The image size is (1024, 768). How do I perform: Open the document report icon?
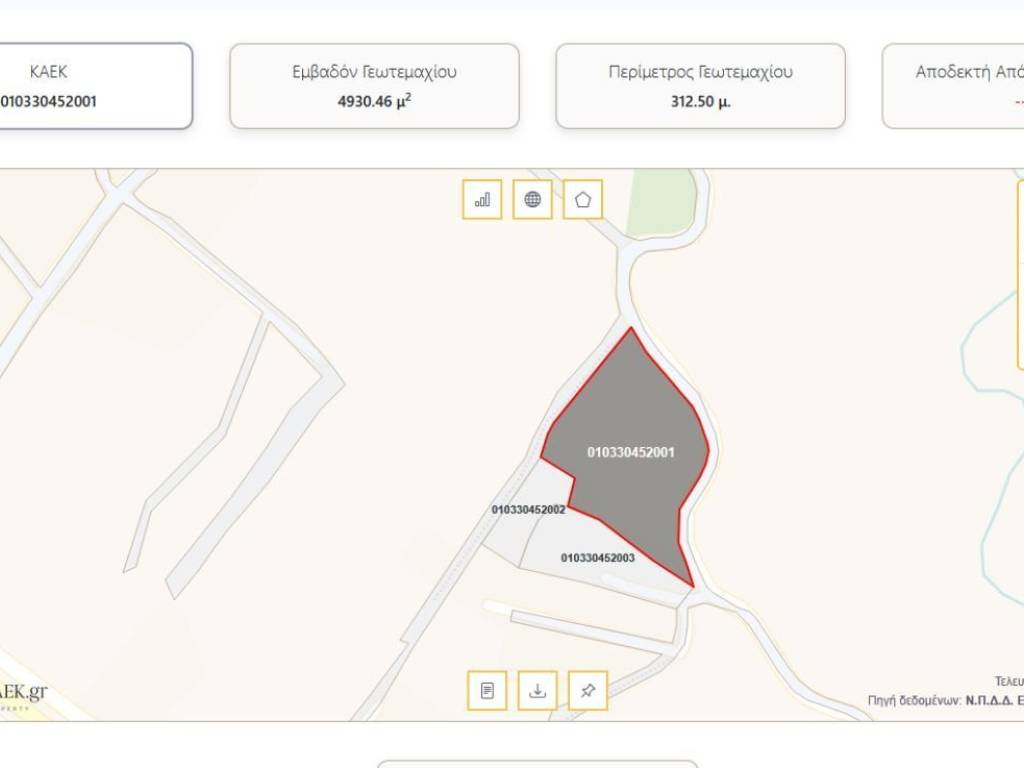pyautogui.click(x=487, y=690)
